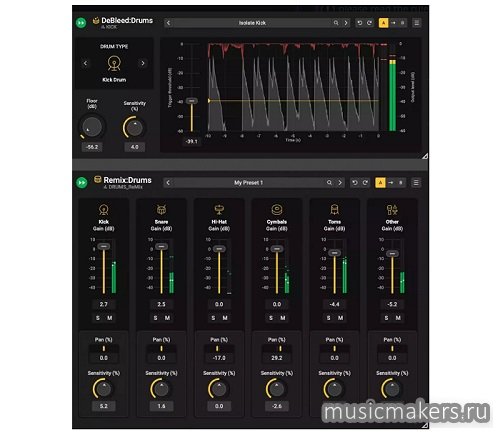The image size is (500, 435).
Task: Click the Kick Sensitivity knob
Action: click(x=103, y=389)
